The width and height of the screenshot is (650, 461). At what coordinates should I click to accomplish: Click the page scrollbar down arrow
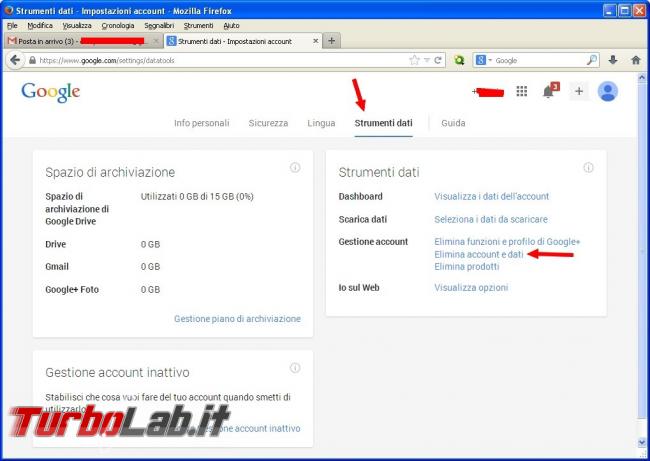tap(642, 443)
